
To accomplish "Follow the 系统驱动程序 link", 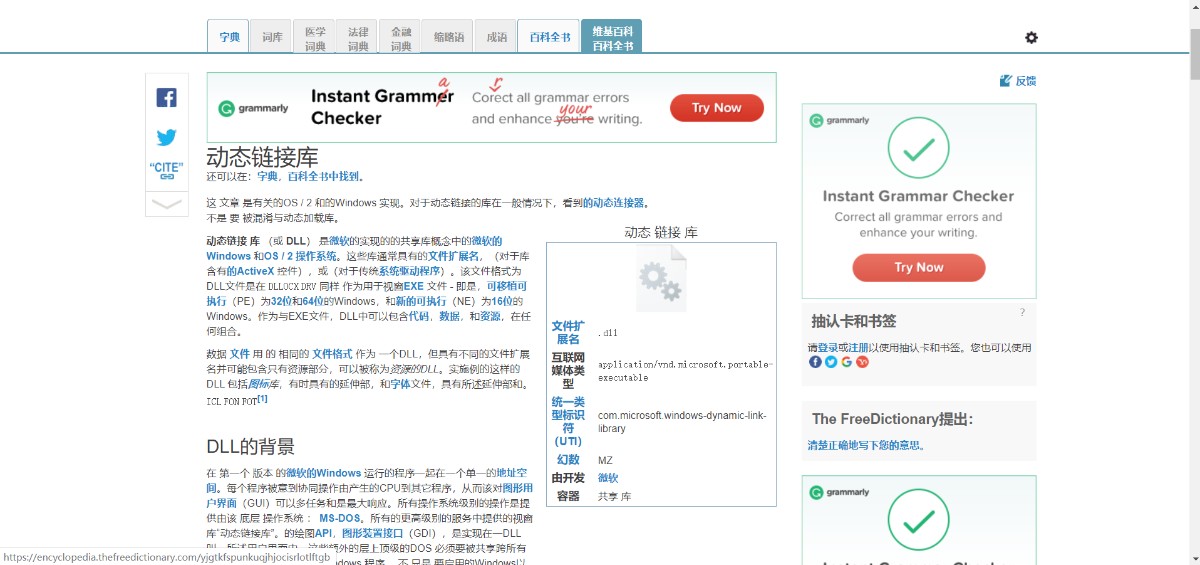I will pyautogui.click(x=411, y=271).
